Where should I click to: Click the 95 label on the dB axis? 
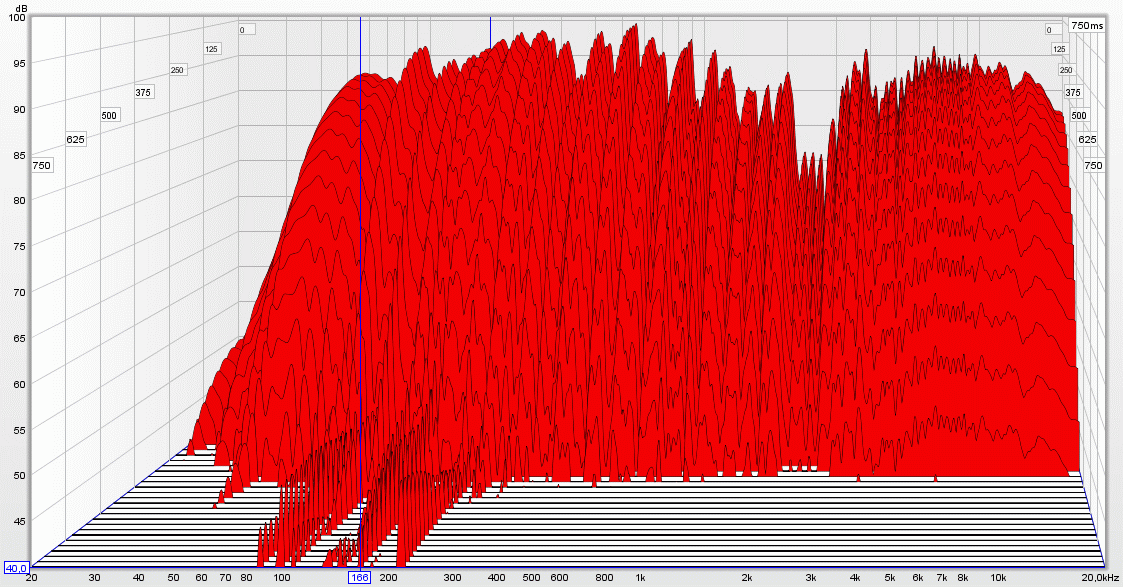(x=19, y=63)
